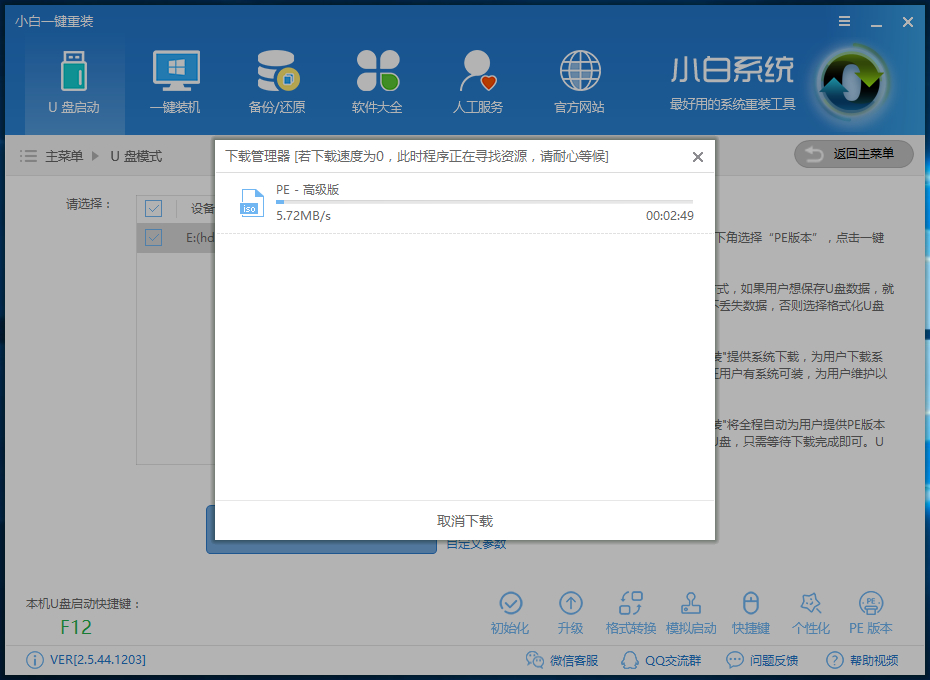Image resolution: width=930 pixels, height=680 pixels.
Task: Switch to the U盘模式 breadcrumb tab
Action: pos(135,156)
